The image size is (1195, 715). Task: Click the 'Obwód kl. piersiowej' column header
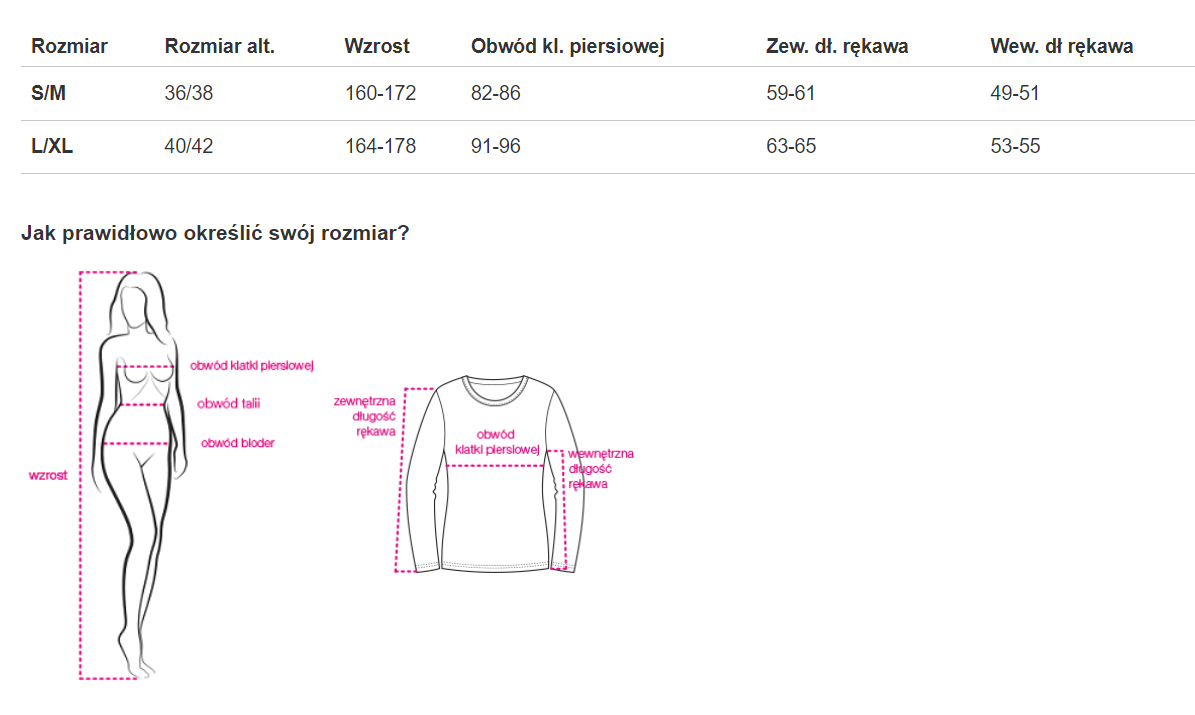coord(568,46)
